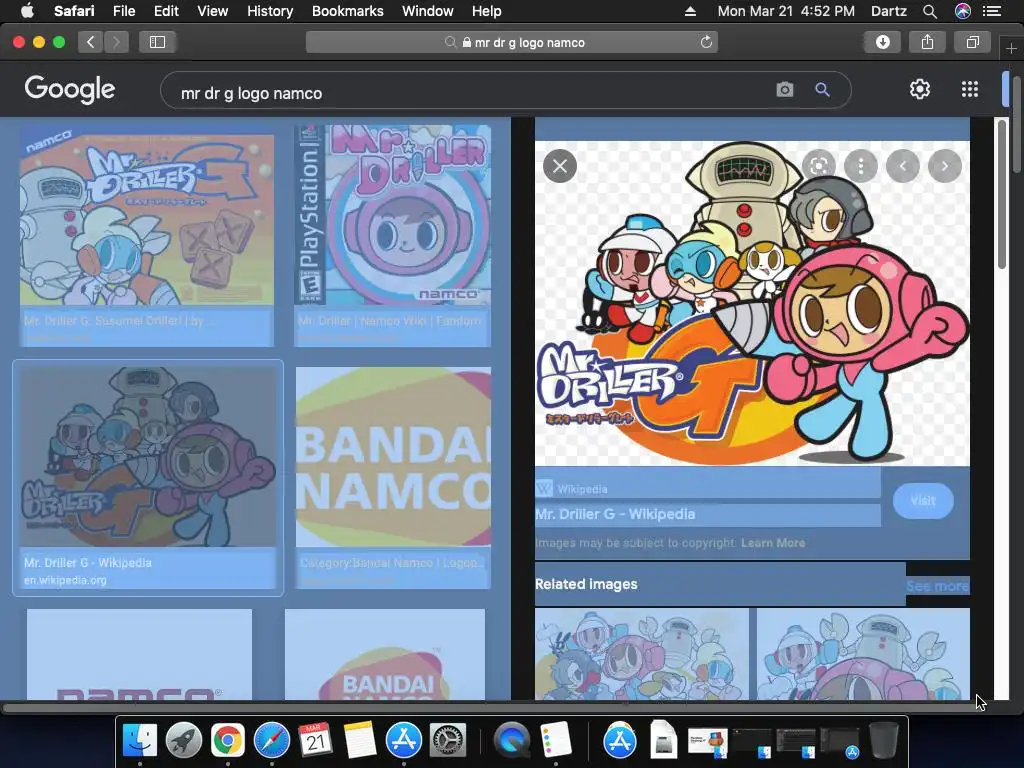Open the Bookmarks menu
The width and height of the screenshot is (1024, 768).
coord(347,11)
